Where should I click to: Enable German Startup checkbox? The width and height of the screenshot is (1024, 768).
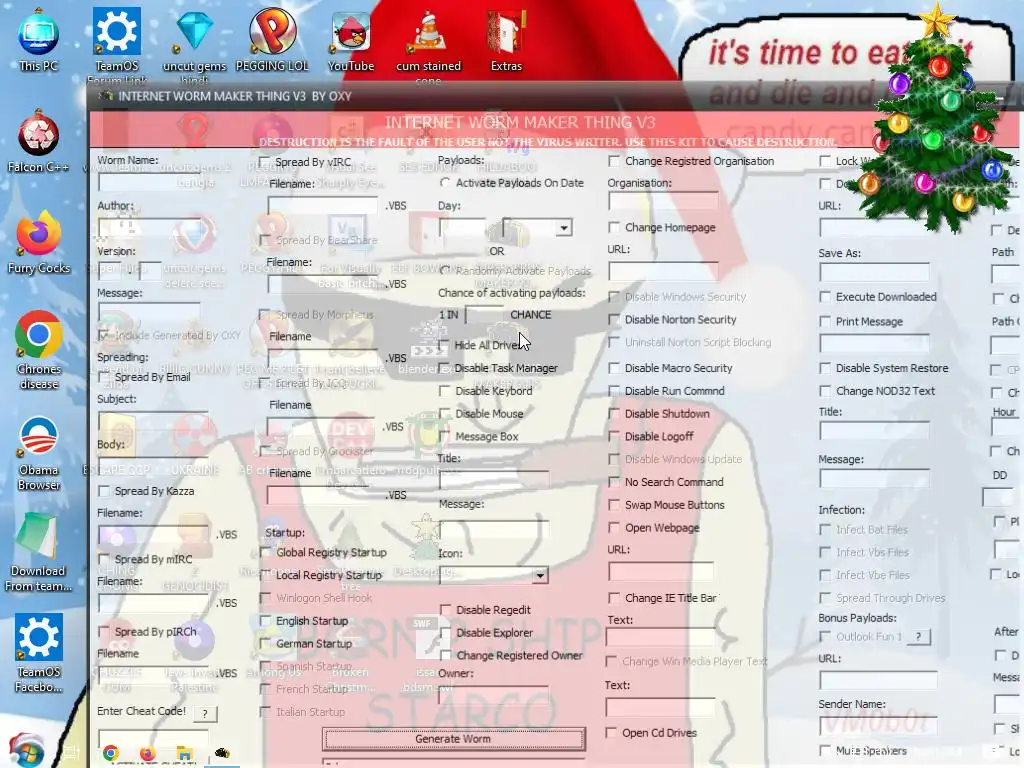click(x=264, y=644)
